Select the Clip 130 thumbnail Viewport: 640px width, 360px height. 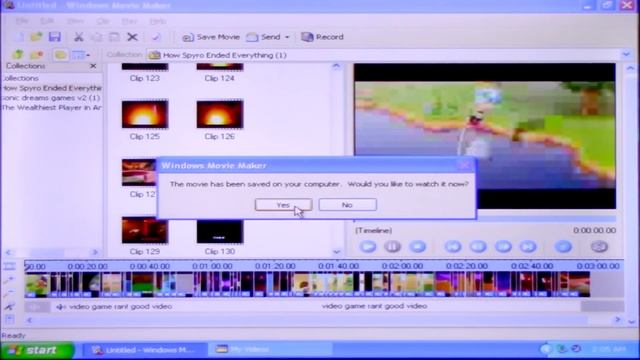(220, 231)
